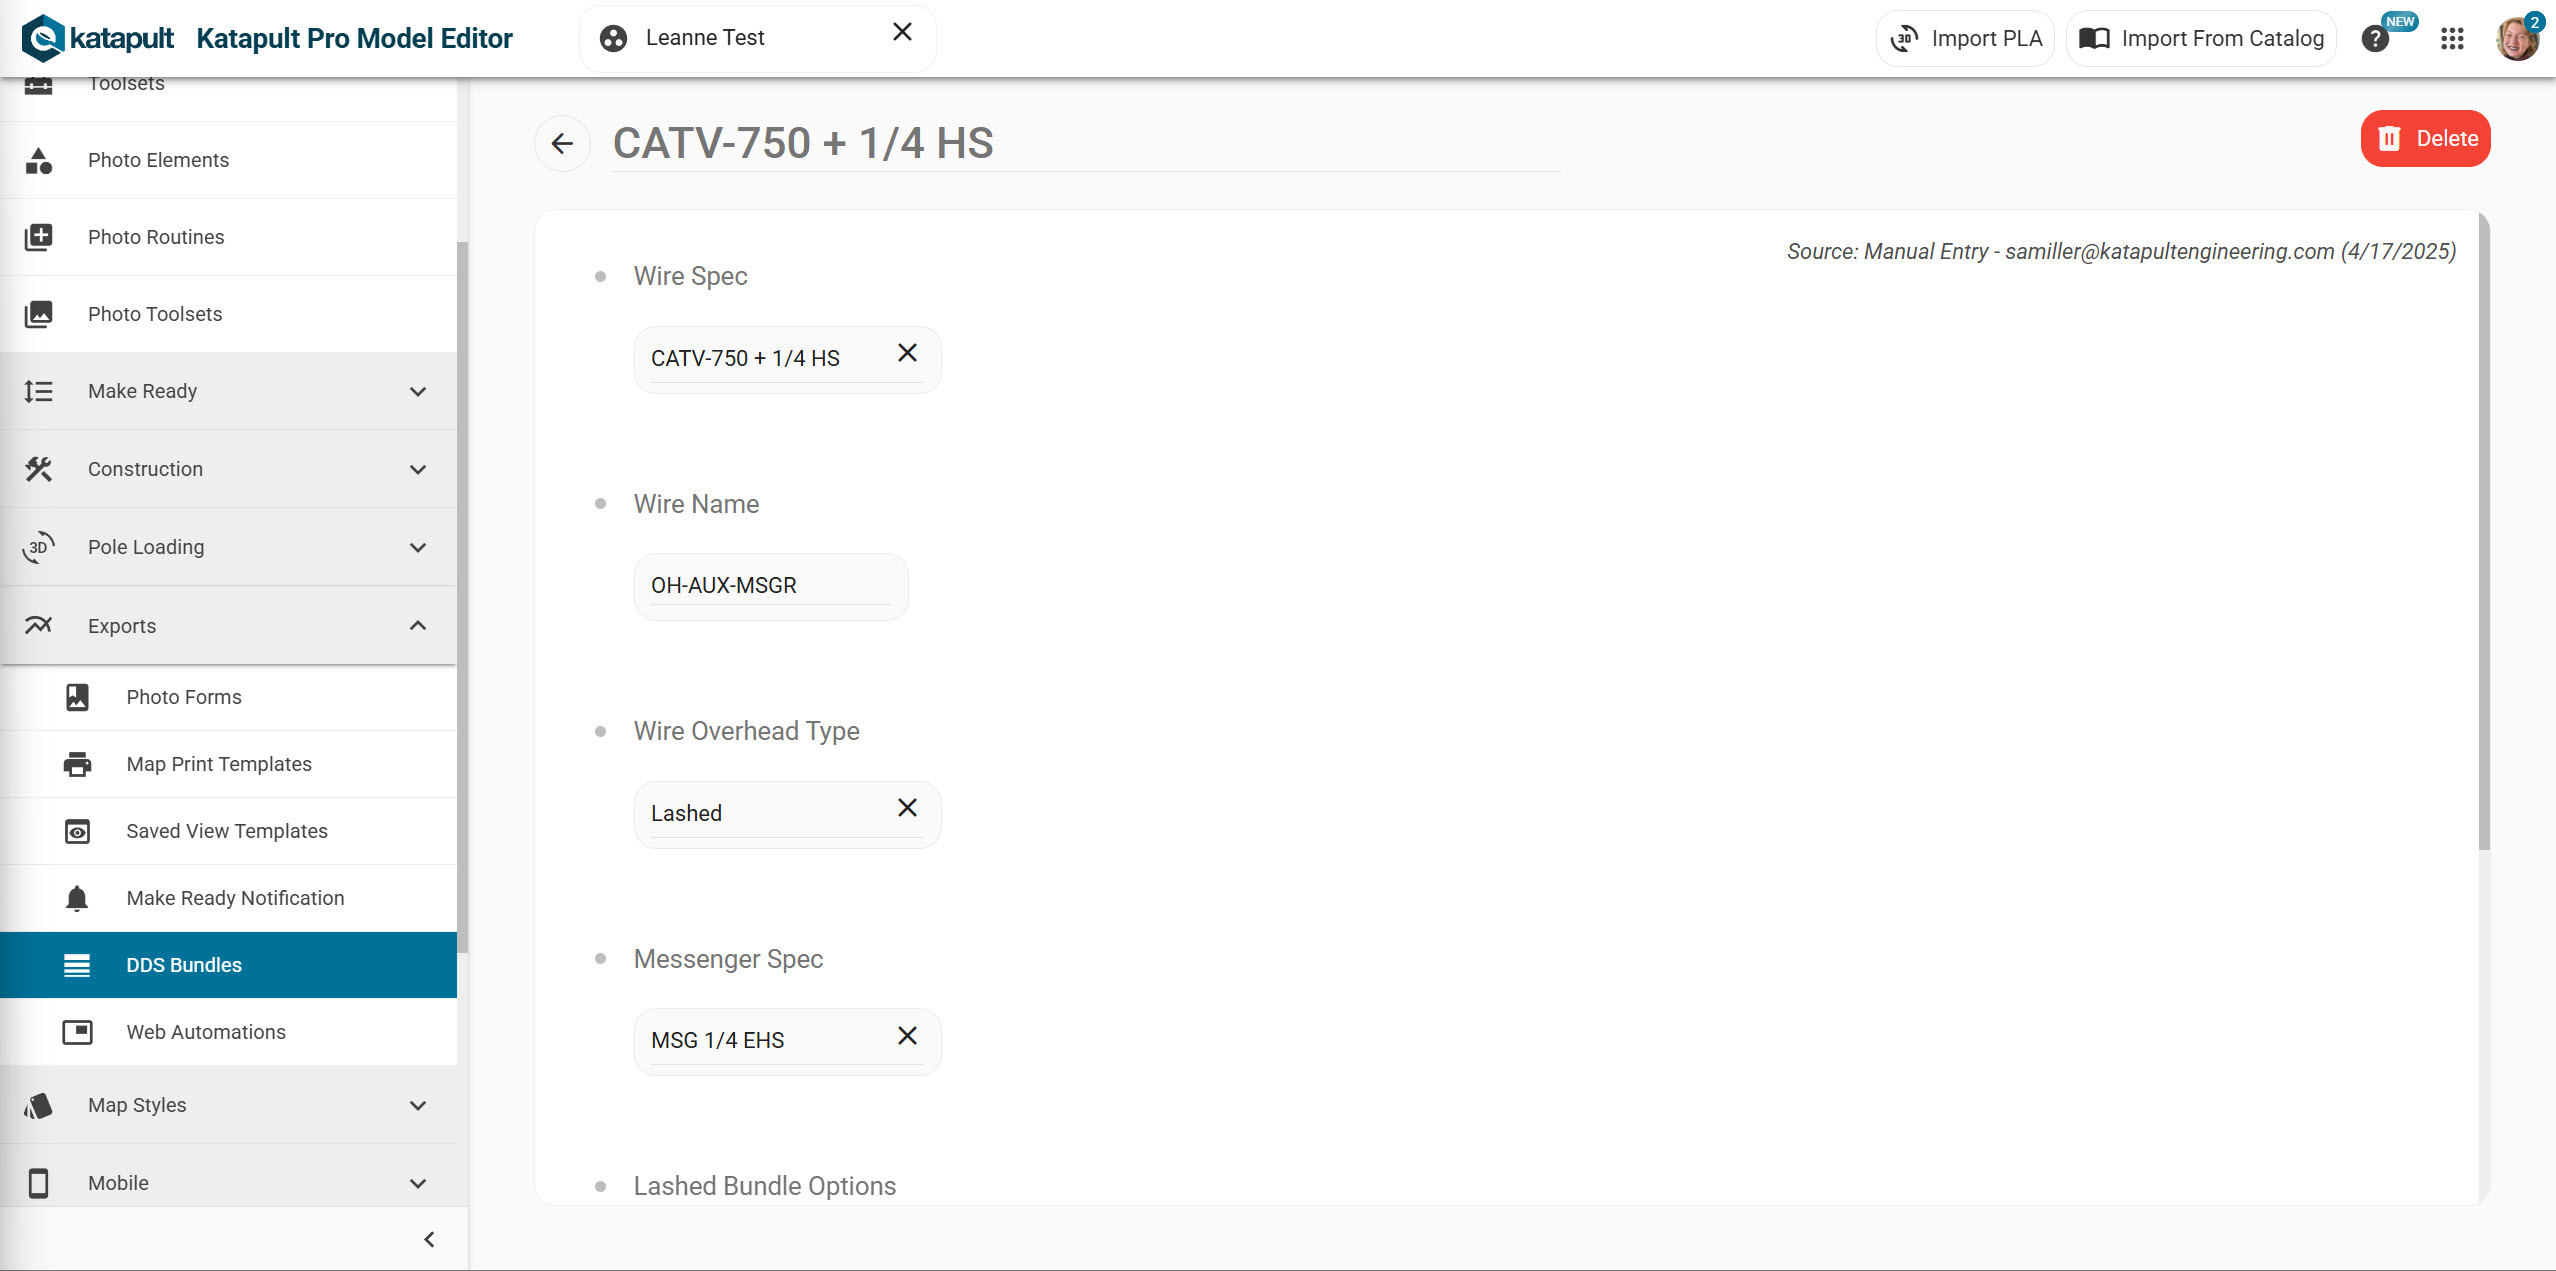Click the Katapult logo icon
This screenshot has width=2556, height=1271.
tap(43, 39)
